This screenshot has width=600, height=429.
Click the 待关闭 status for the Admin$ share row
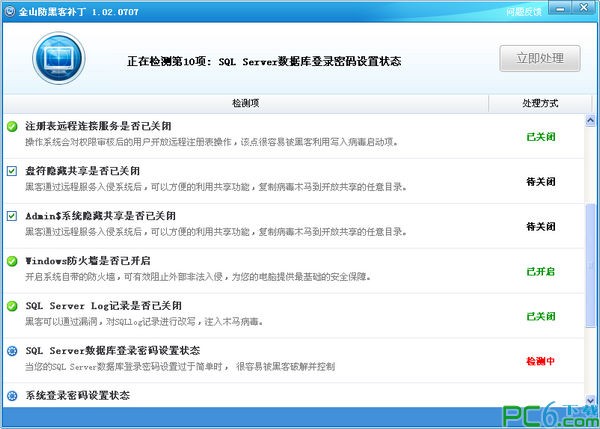540,227
